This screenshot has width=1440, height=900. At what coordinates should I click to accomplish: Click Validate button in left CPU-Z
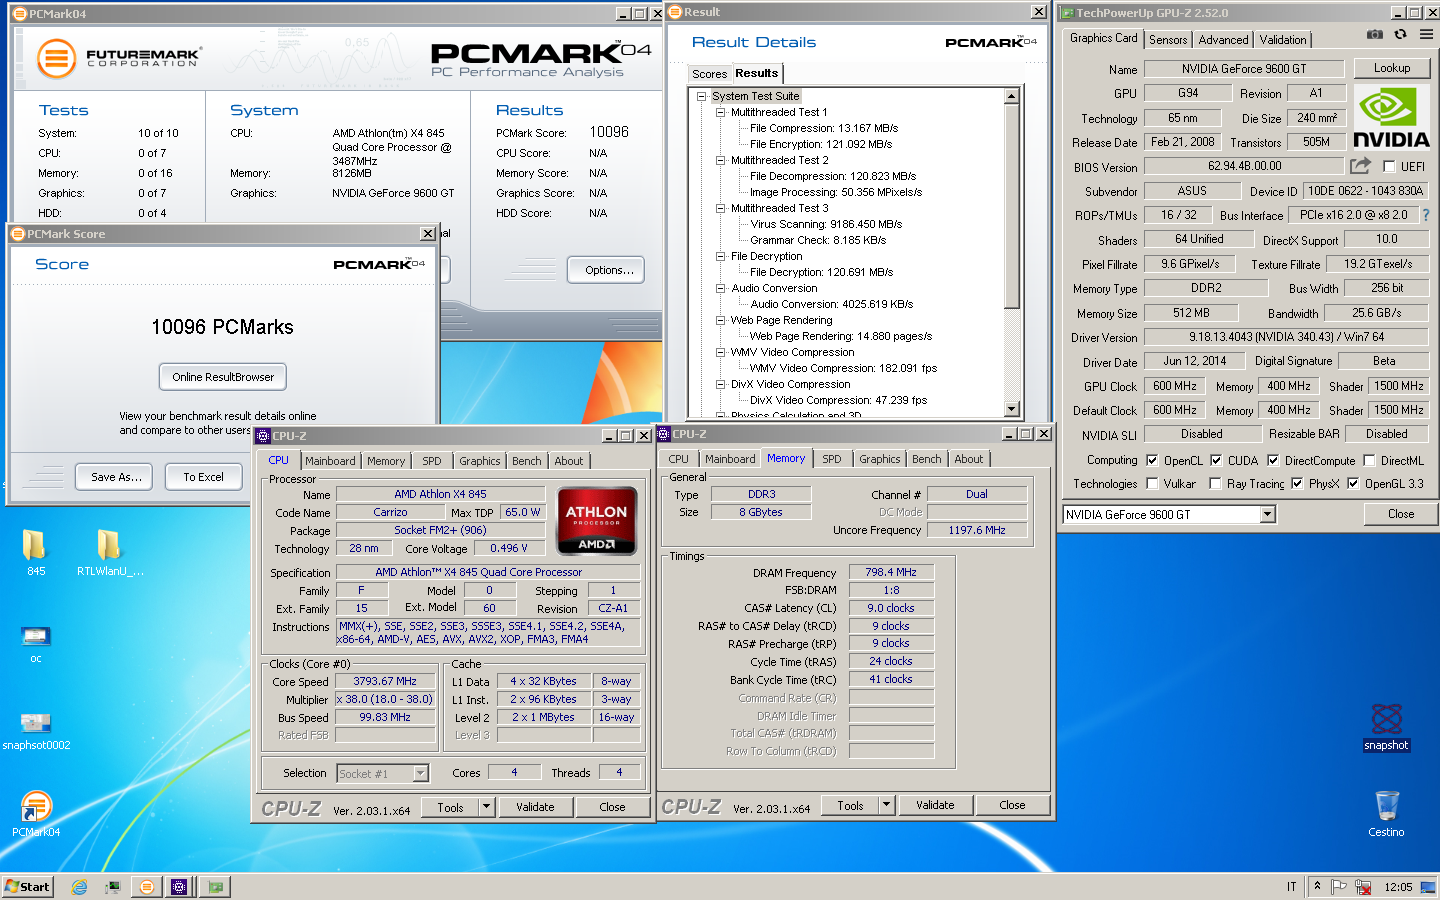click(x=535, y=807)
